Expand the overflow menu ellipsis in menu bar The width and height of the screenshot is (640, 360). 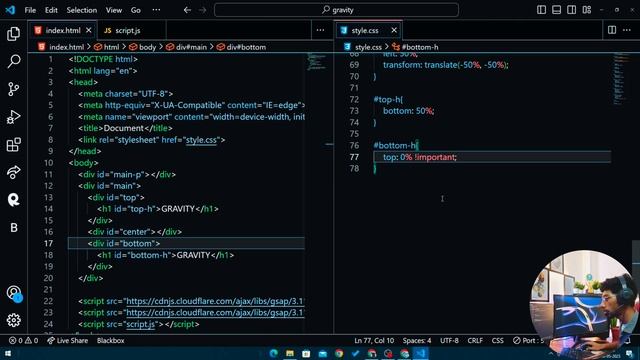point(156,10)
